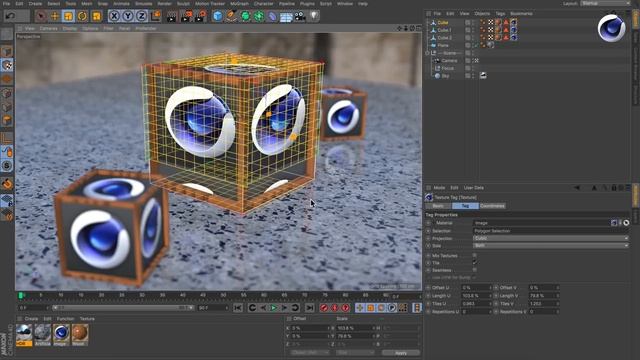640x360 pixels.
Task: Select the Camera object in Object Manager
Action: click(449, 60)
